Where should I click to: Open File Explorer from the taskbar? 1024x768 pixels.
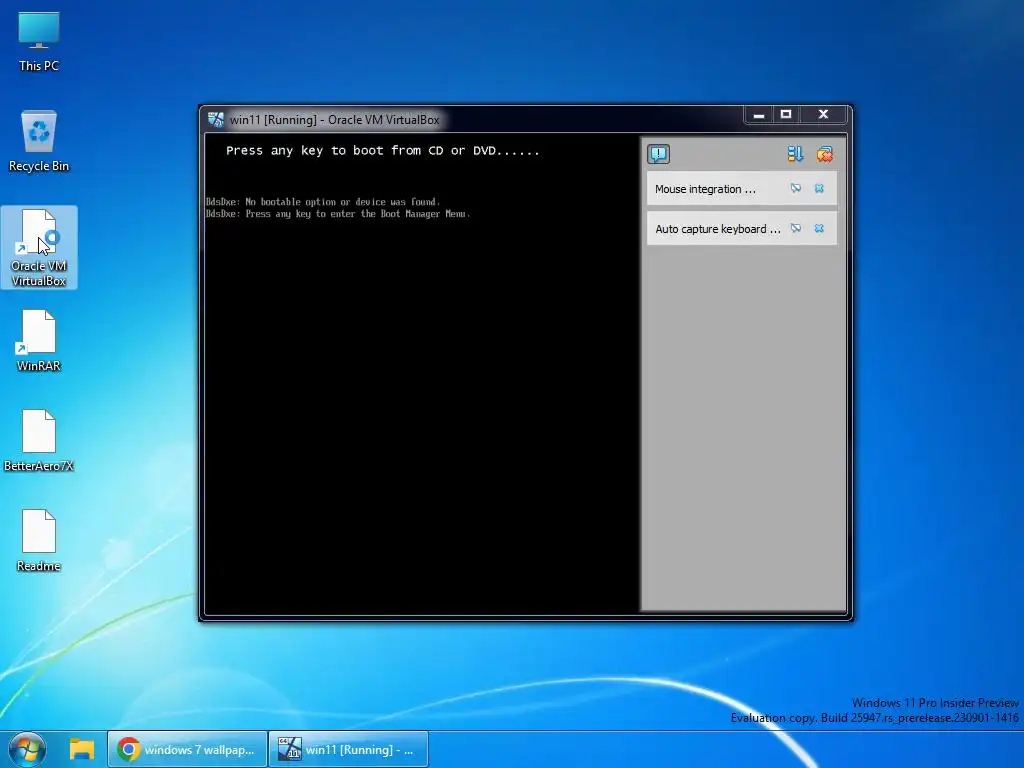82,749
